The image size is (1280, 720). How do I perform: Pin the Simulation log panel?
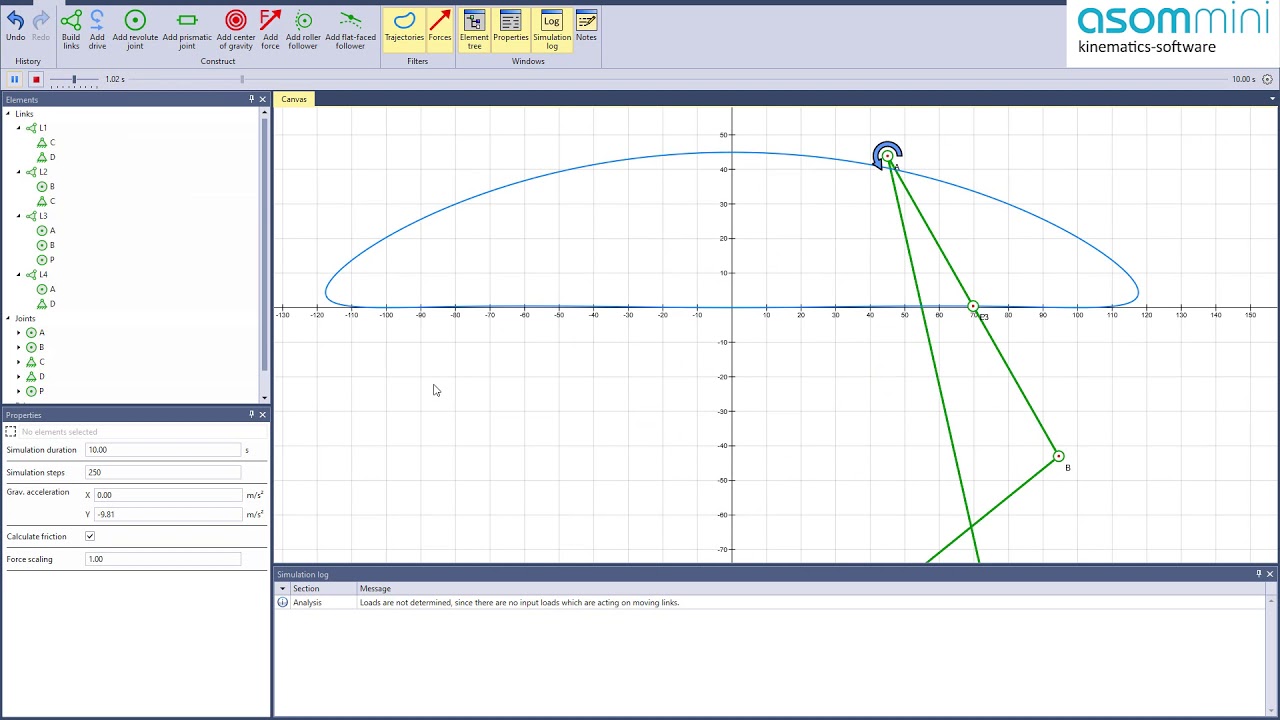pos(1258,574)
